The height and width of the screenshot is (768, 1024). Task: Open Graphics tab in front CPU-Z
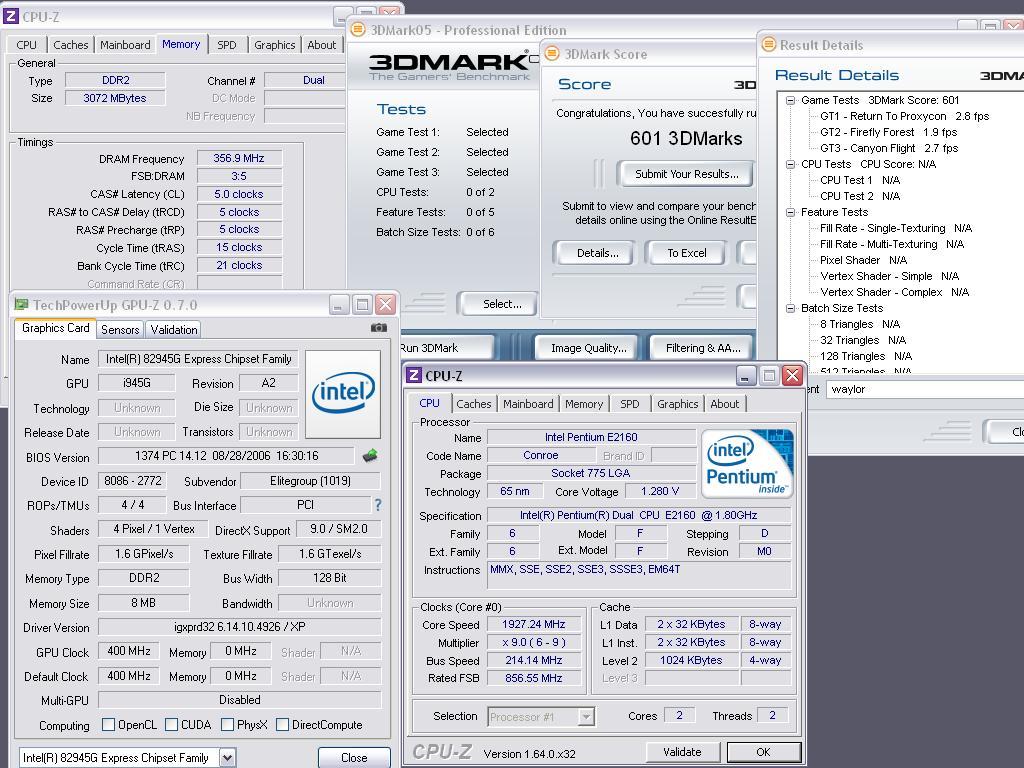pyautogui.click(x=677, y=404)
